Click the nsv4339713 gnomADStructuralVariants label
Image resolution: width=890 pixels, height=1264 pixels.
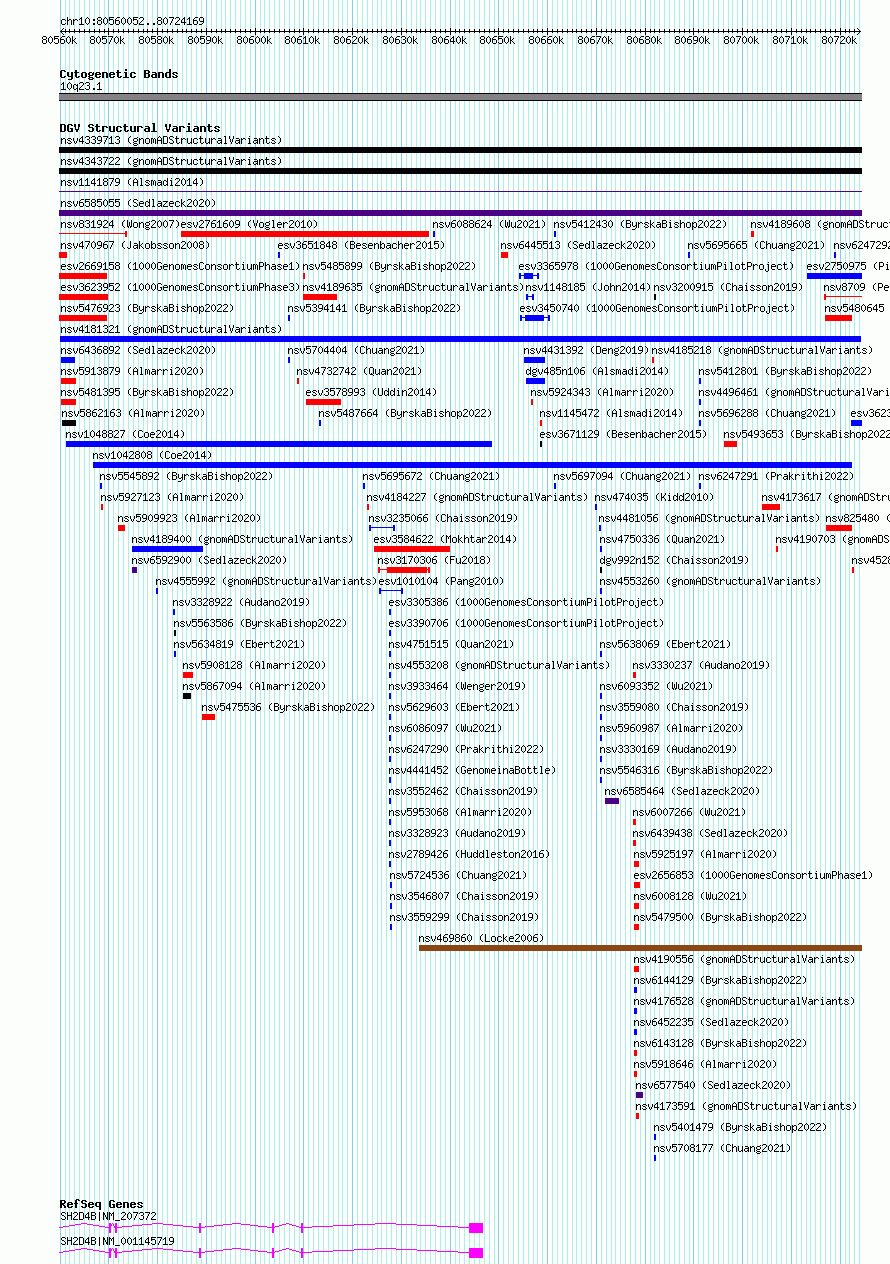click(171, 140)
